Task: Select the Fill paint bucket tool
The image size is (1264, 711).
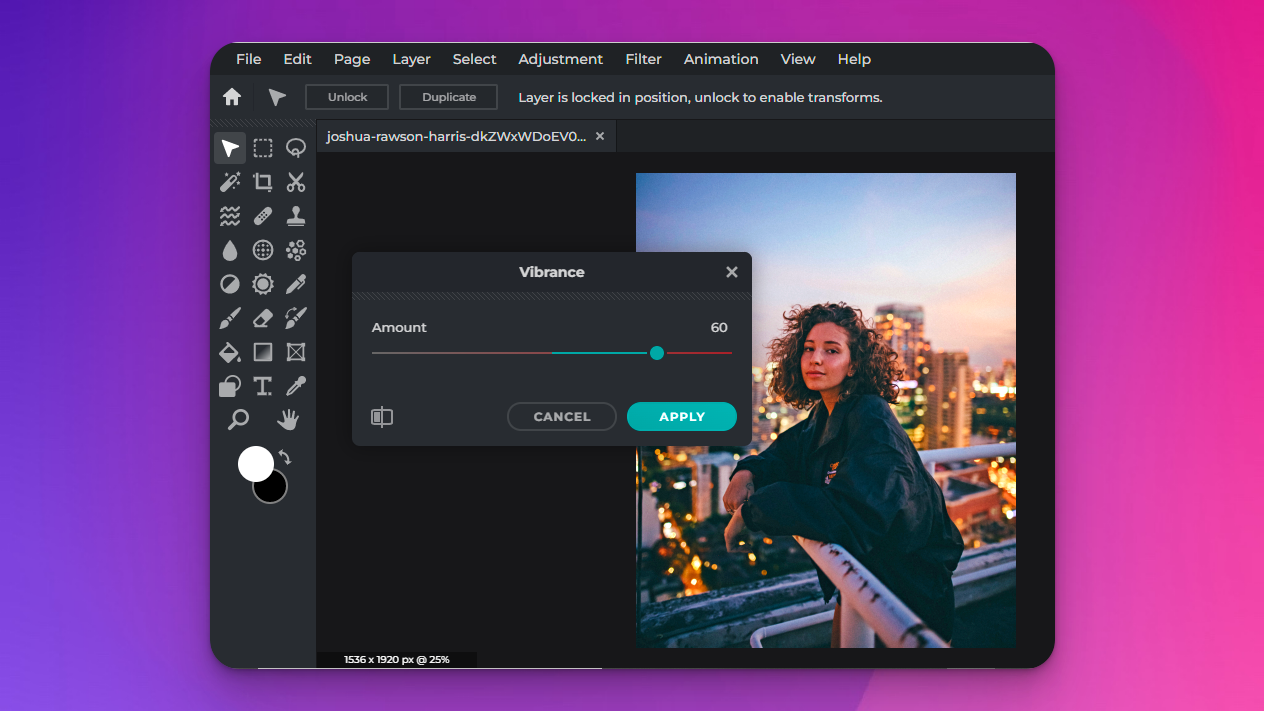Action: click(x=230, y=352)
